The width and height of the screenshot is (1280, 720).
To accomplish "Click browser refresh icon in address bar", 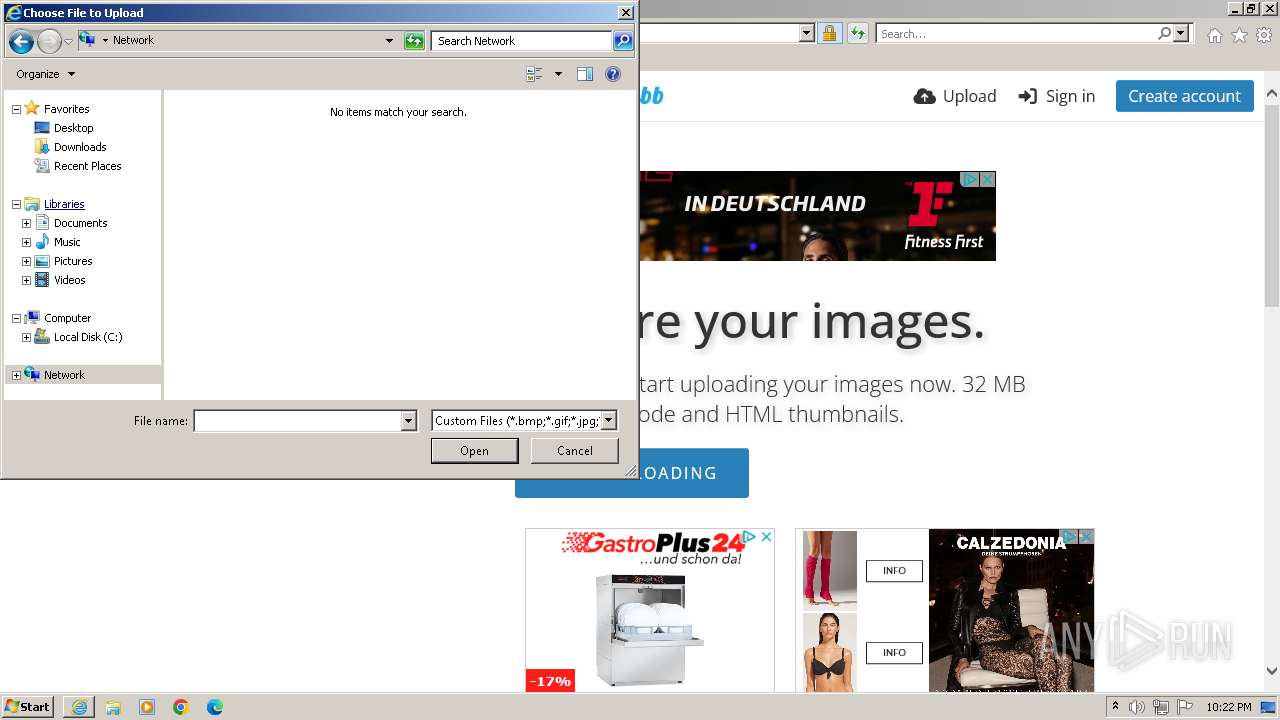I will point(857,33).
